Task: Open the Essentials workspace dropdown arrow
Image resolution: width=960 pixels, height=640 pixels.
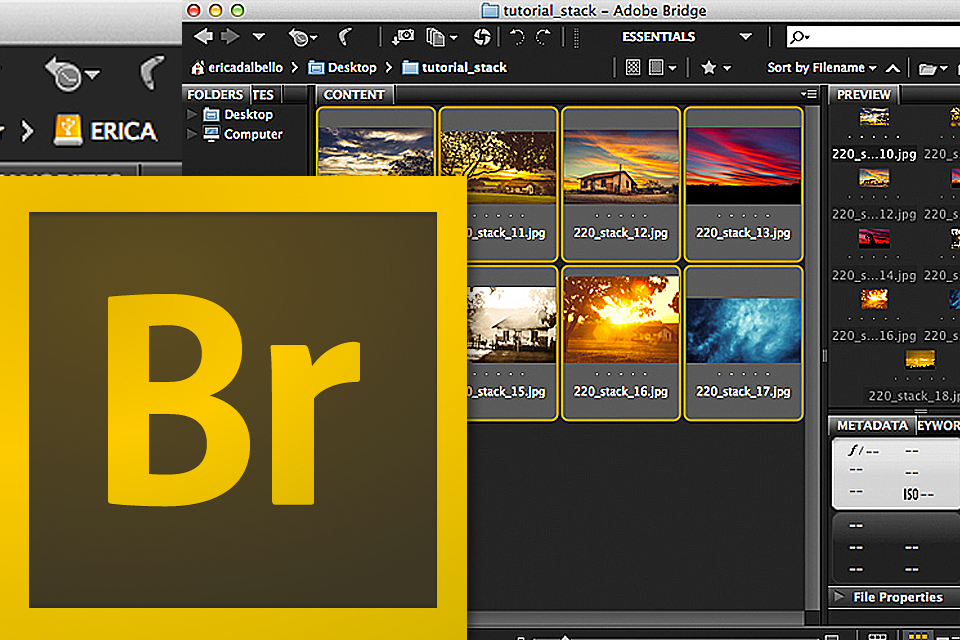Action: [746, 36]
